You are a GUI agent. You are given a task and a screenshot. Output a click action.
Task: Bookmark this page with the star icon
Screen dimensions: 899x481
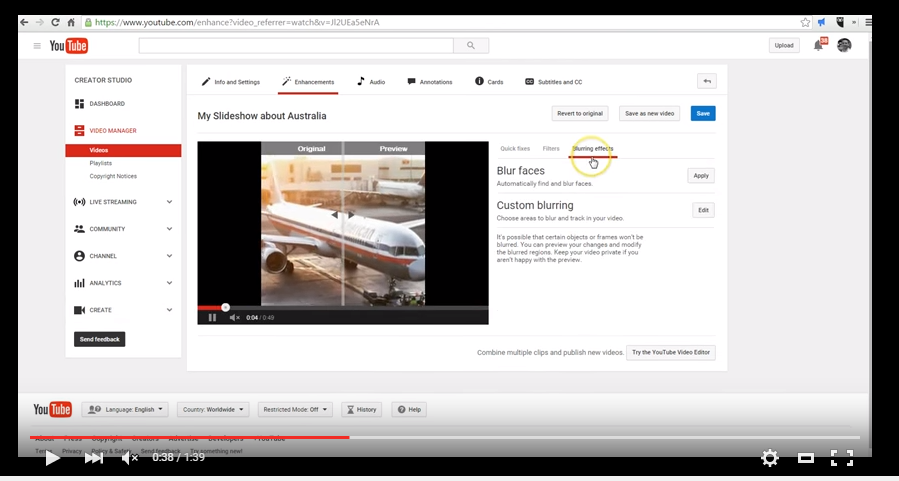[805, 22]
